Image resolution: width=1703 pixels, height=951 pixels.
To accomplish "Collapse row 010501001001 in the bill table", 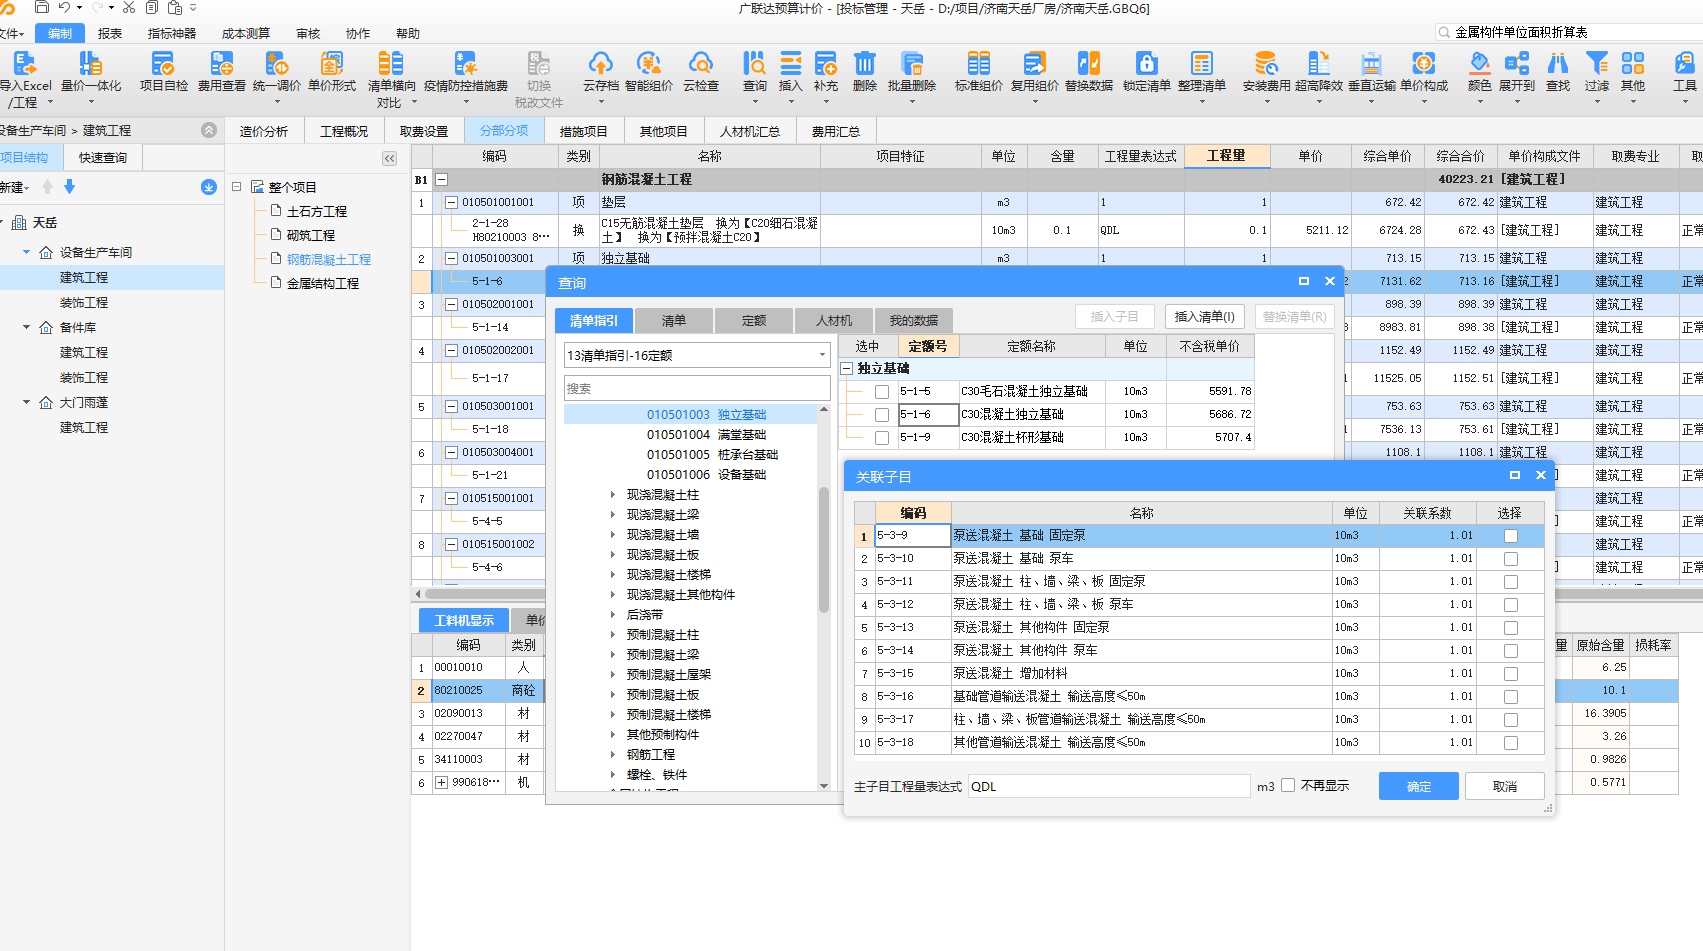I will (x=451, y=202).
